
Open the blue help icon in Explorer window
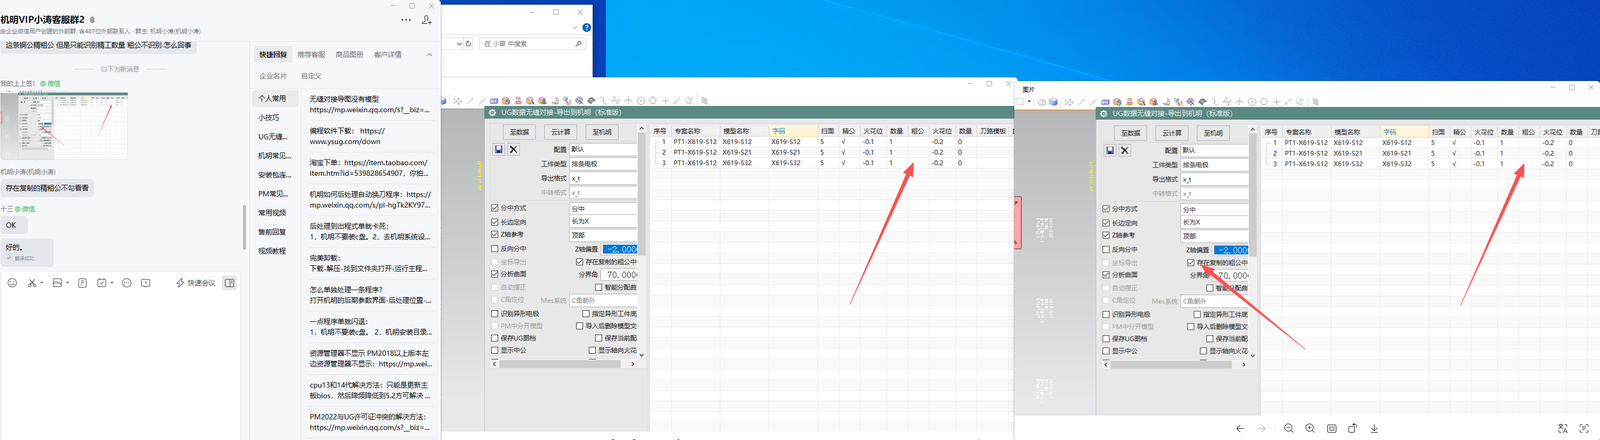[586, 28]
